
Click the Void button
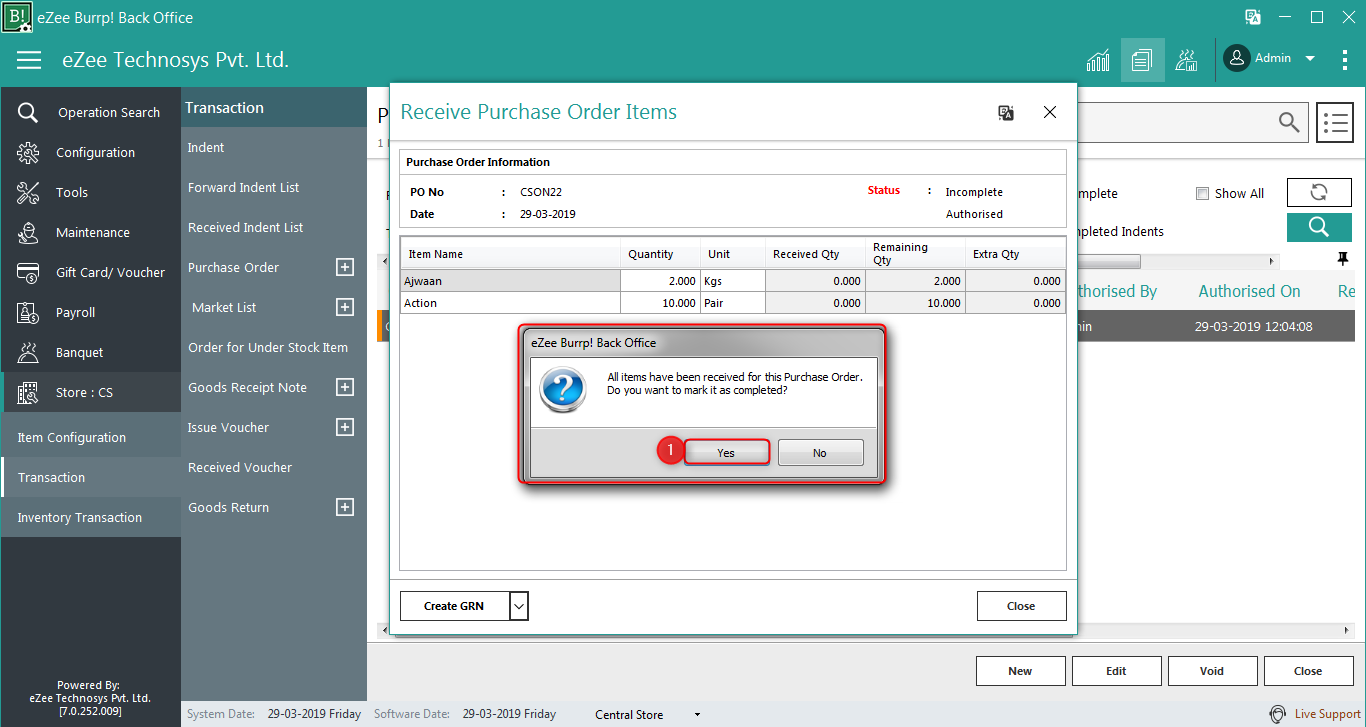pos(1212,671)
